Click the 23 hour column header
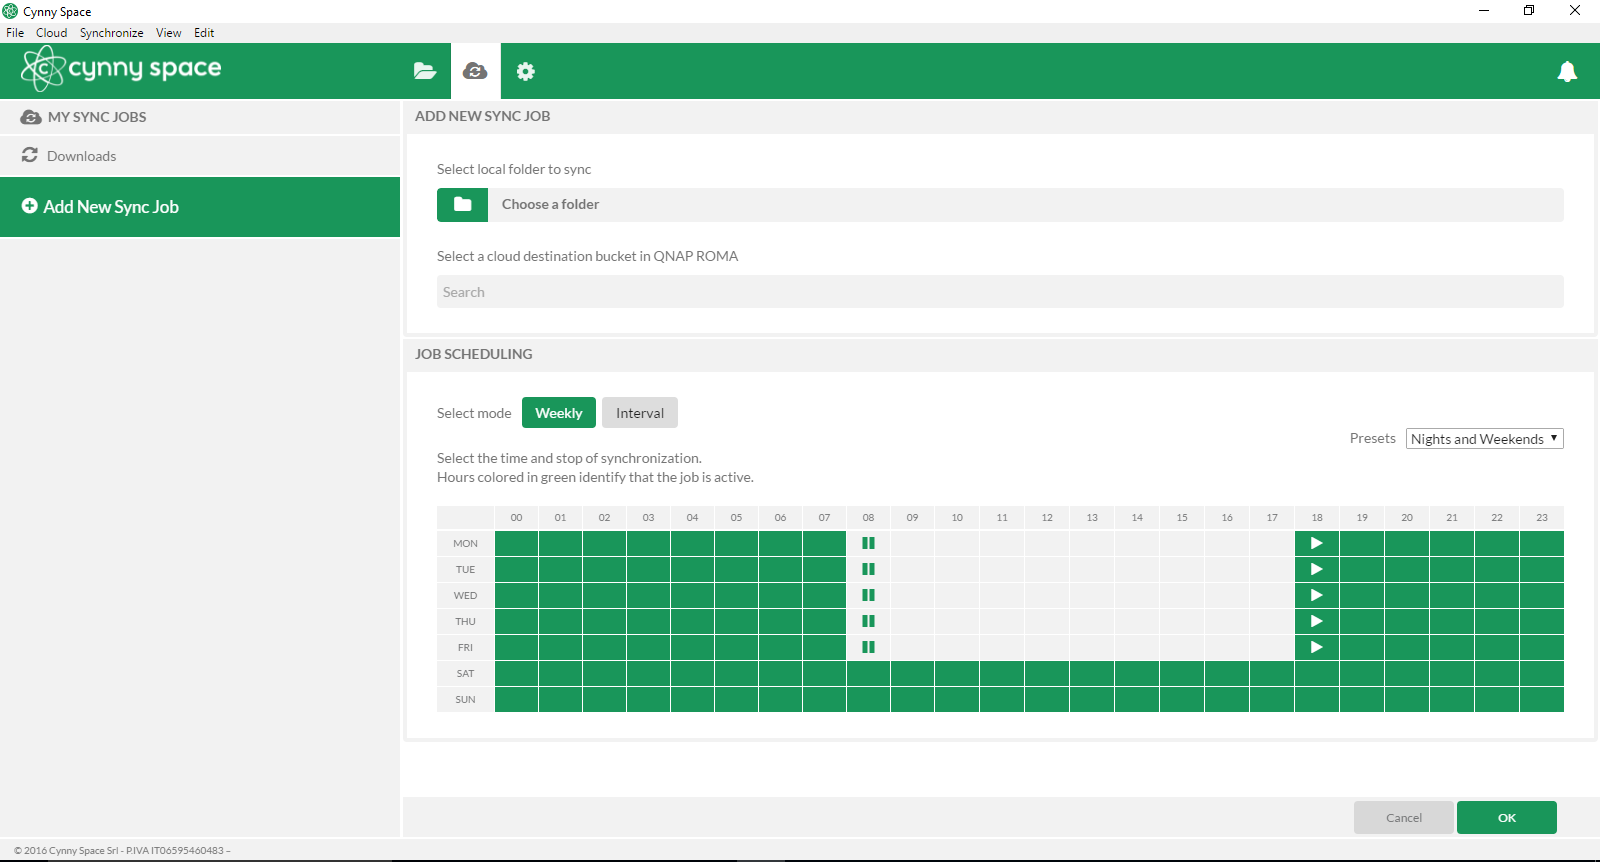 [x=1542, y=517]
